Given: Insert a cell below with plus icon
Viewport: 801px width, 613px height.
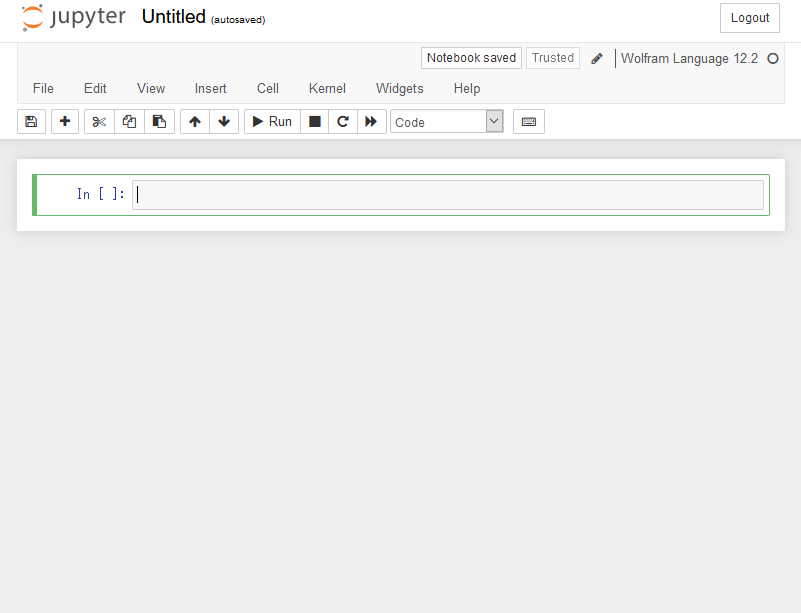Looking at the screenshot, I should [65, 121].
